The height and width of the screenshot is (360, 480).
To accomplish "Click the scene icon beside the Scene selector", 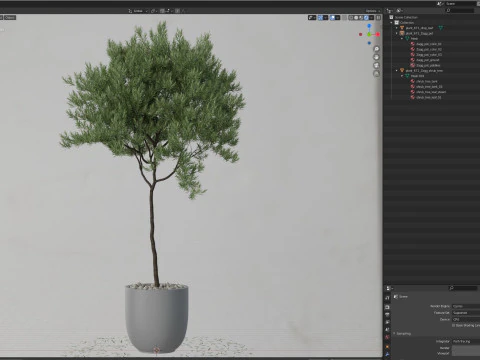I will coord(440,4).
